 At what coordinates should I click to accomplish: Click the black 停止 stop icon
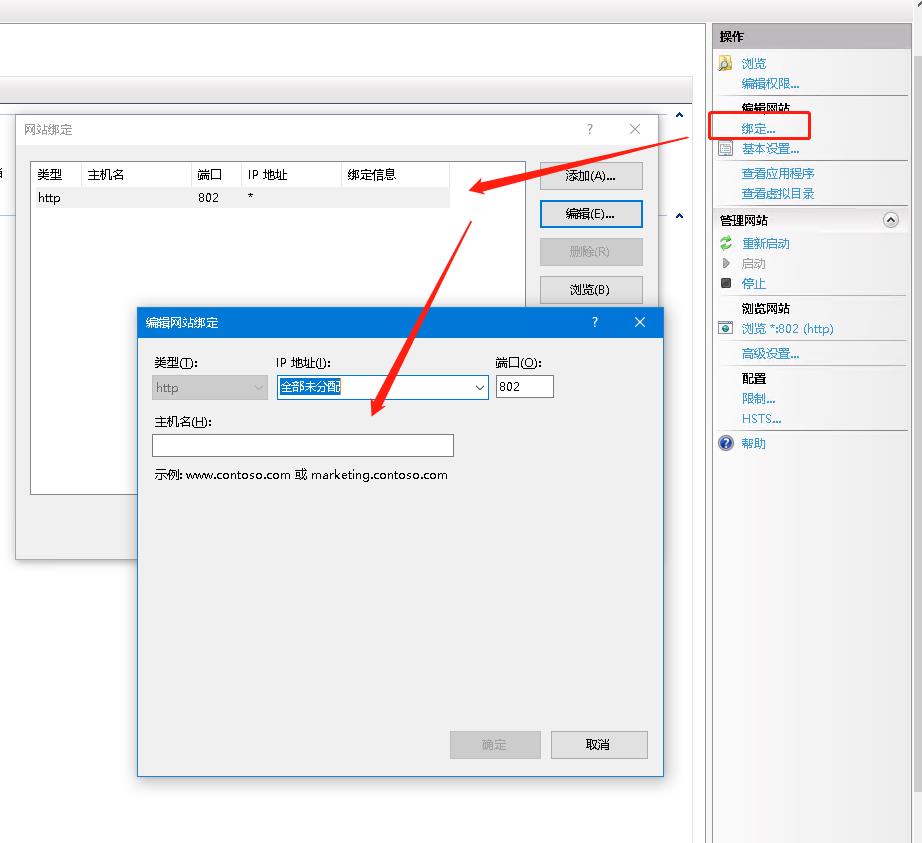[726, 283]
